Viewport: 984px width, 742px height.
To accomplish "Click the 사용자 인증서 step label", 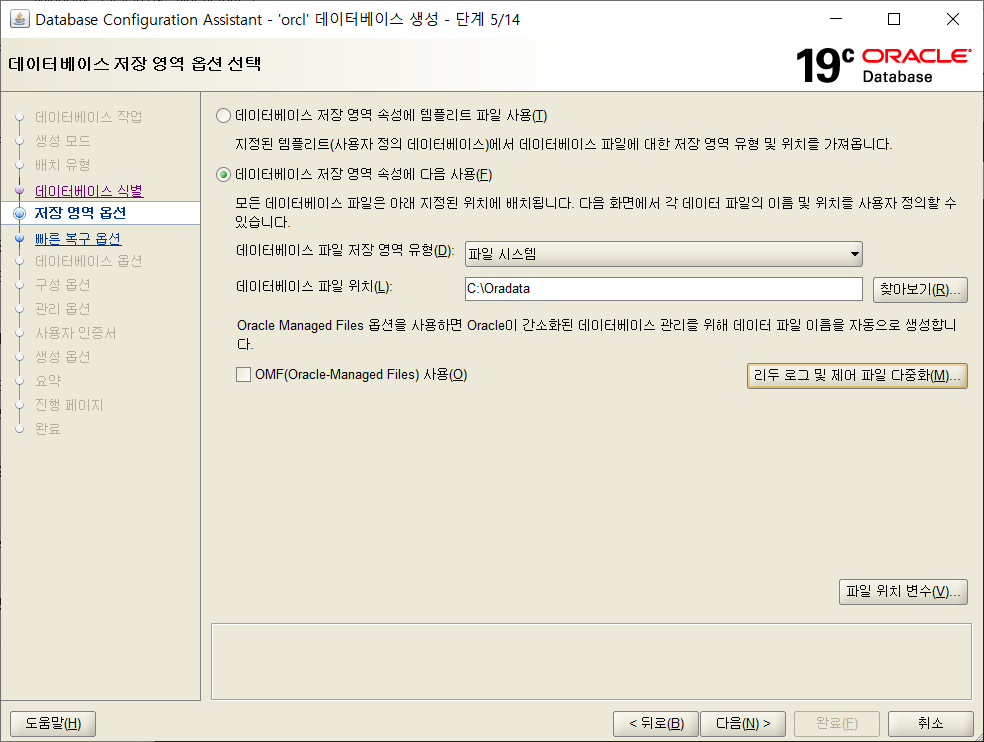I will 75,333.
